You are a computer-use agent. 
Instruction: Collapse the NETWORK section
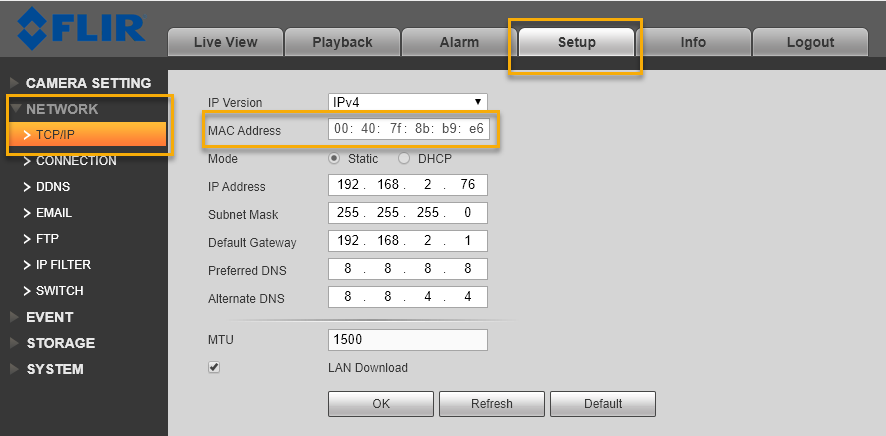point(62,109)
